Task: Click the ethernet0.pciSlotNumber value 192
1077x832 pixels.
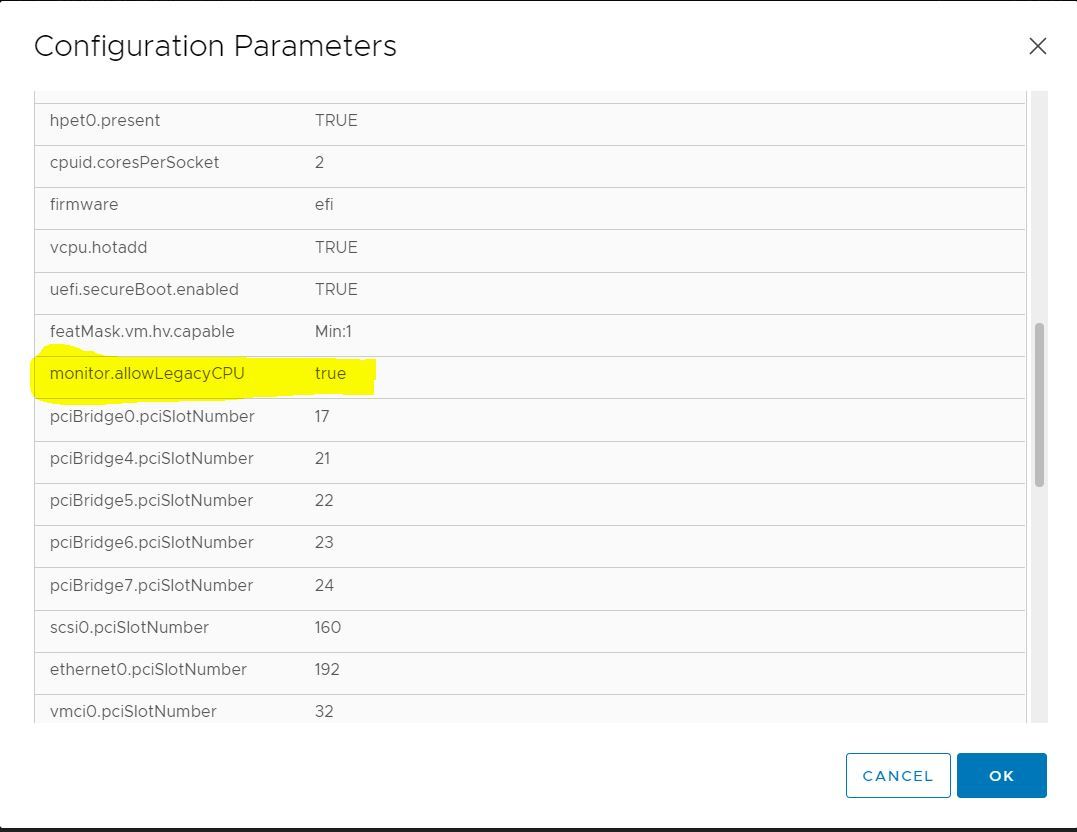Action: tap(327, 670)
